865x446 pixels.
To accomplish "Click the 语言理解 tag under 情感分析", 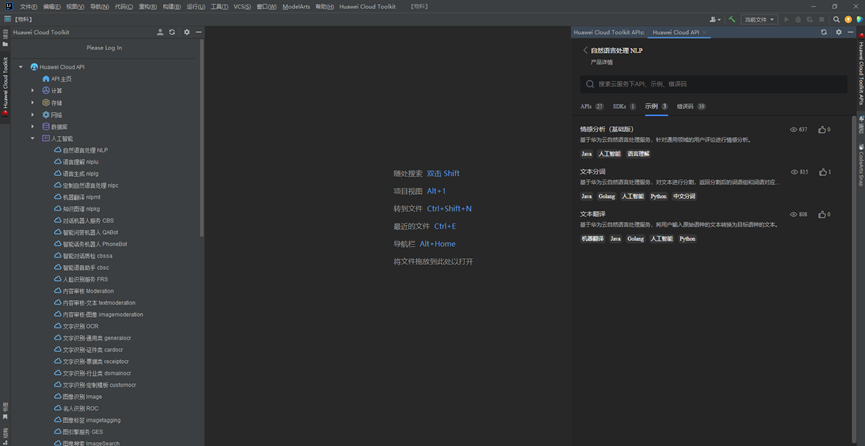I will tap(638, 154).
